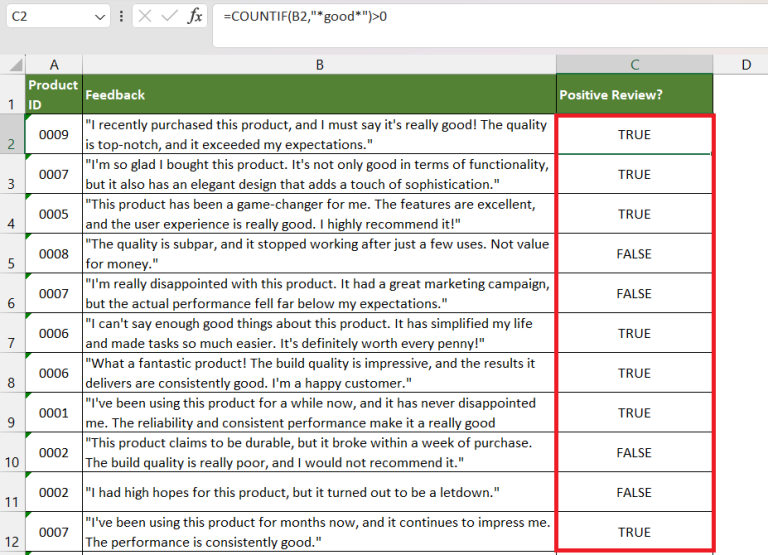
Task: Click the "Feedback" header cell
Action: (x=319, y=94)
